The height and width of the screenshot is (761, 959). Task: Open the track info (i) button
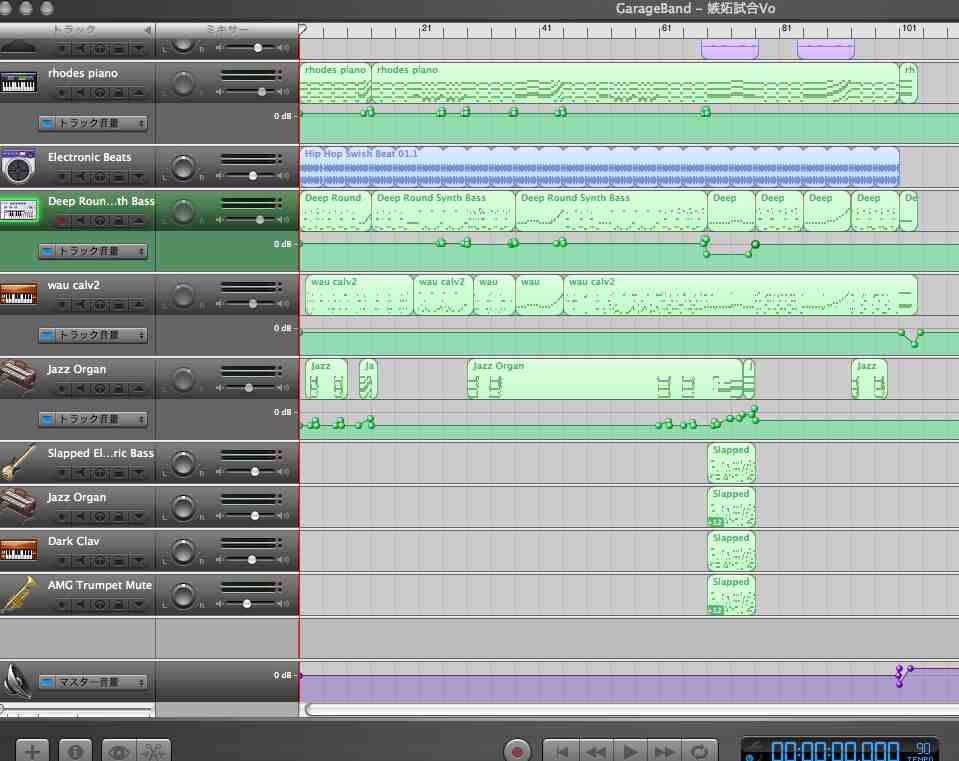[x=76, y=750]
